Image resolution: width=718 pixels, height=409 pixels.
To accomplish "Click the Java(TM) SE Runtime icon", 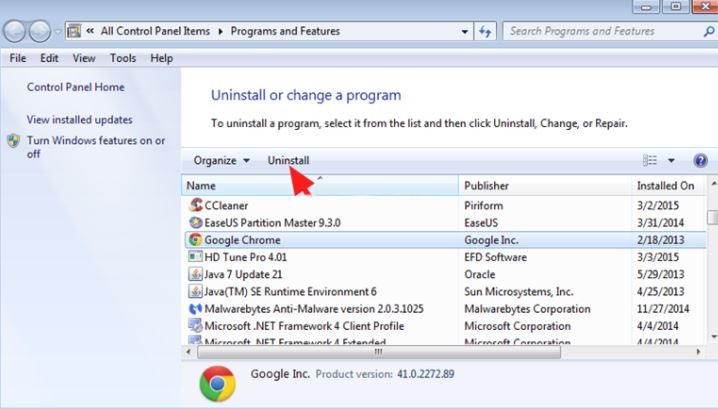I will [196, 291].
